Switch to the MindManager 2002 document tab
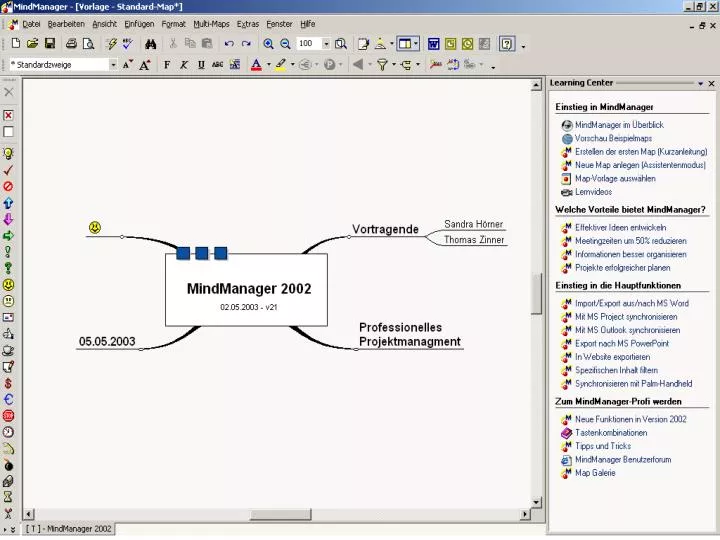This screenshot has width=720, height=540. pyautogui.click(x=68, y=529)
